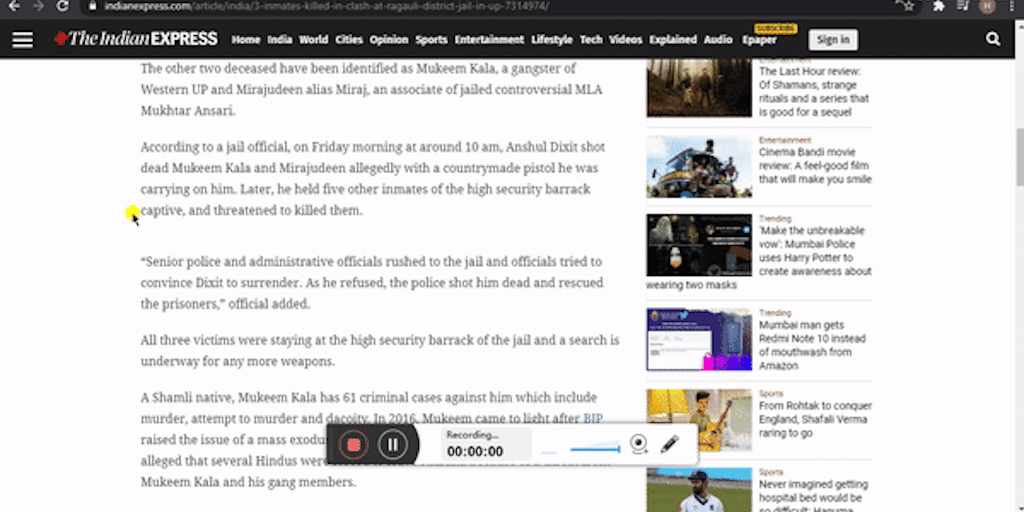Image resolution: width=1024 pixels, height=512 pixels.
Task: Bookmark this page with star icon
Action: coord(908,6)
